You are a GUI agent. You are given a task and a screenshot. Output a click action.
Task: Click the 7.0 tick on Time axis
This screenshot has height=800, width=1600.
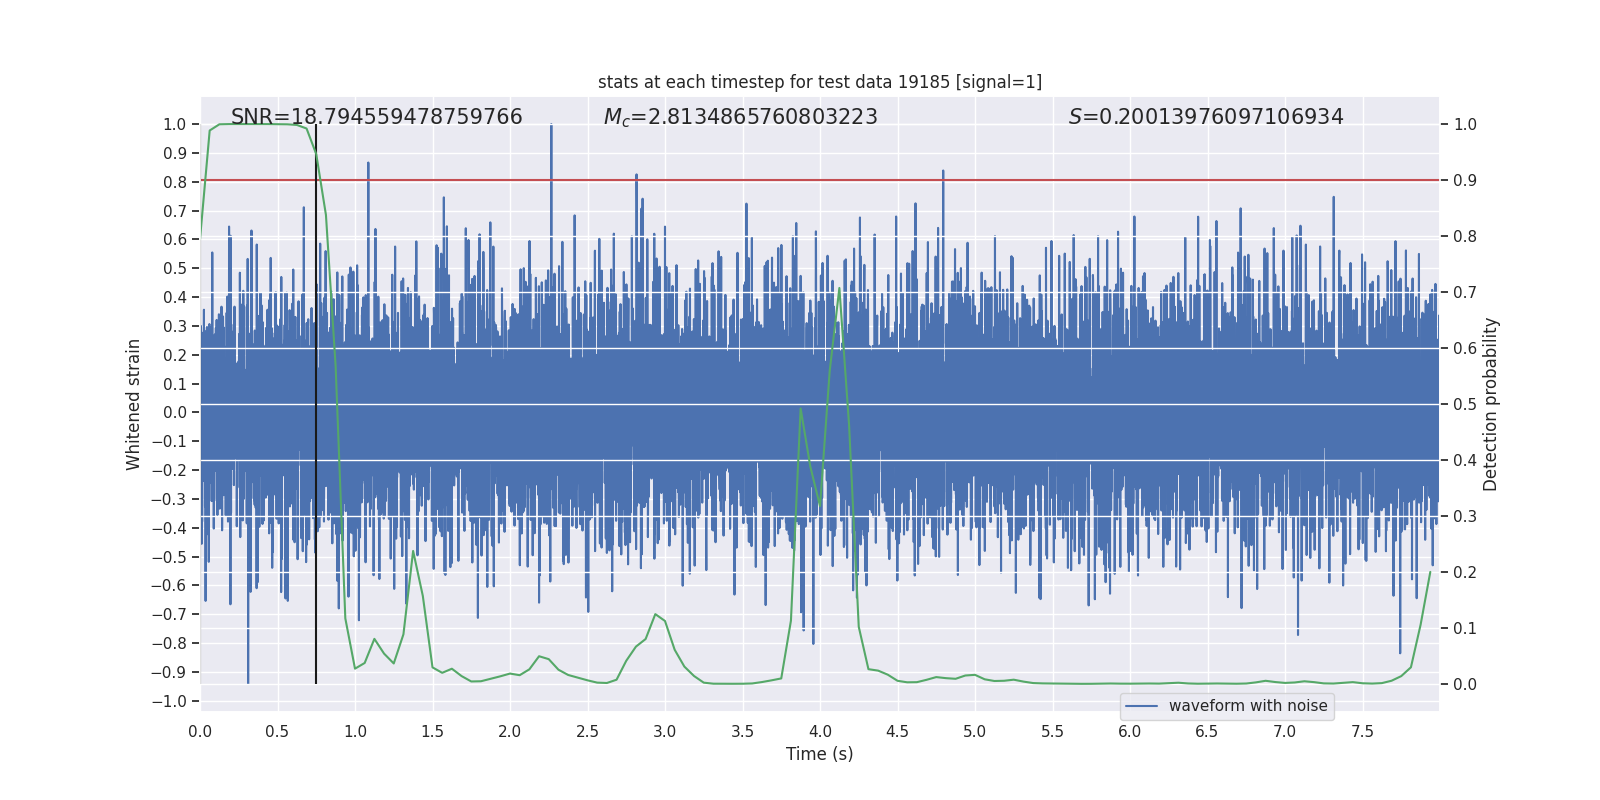(1285, 731)
